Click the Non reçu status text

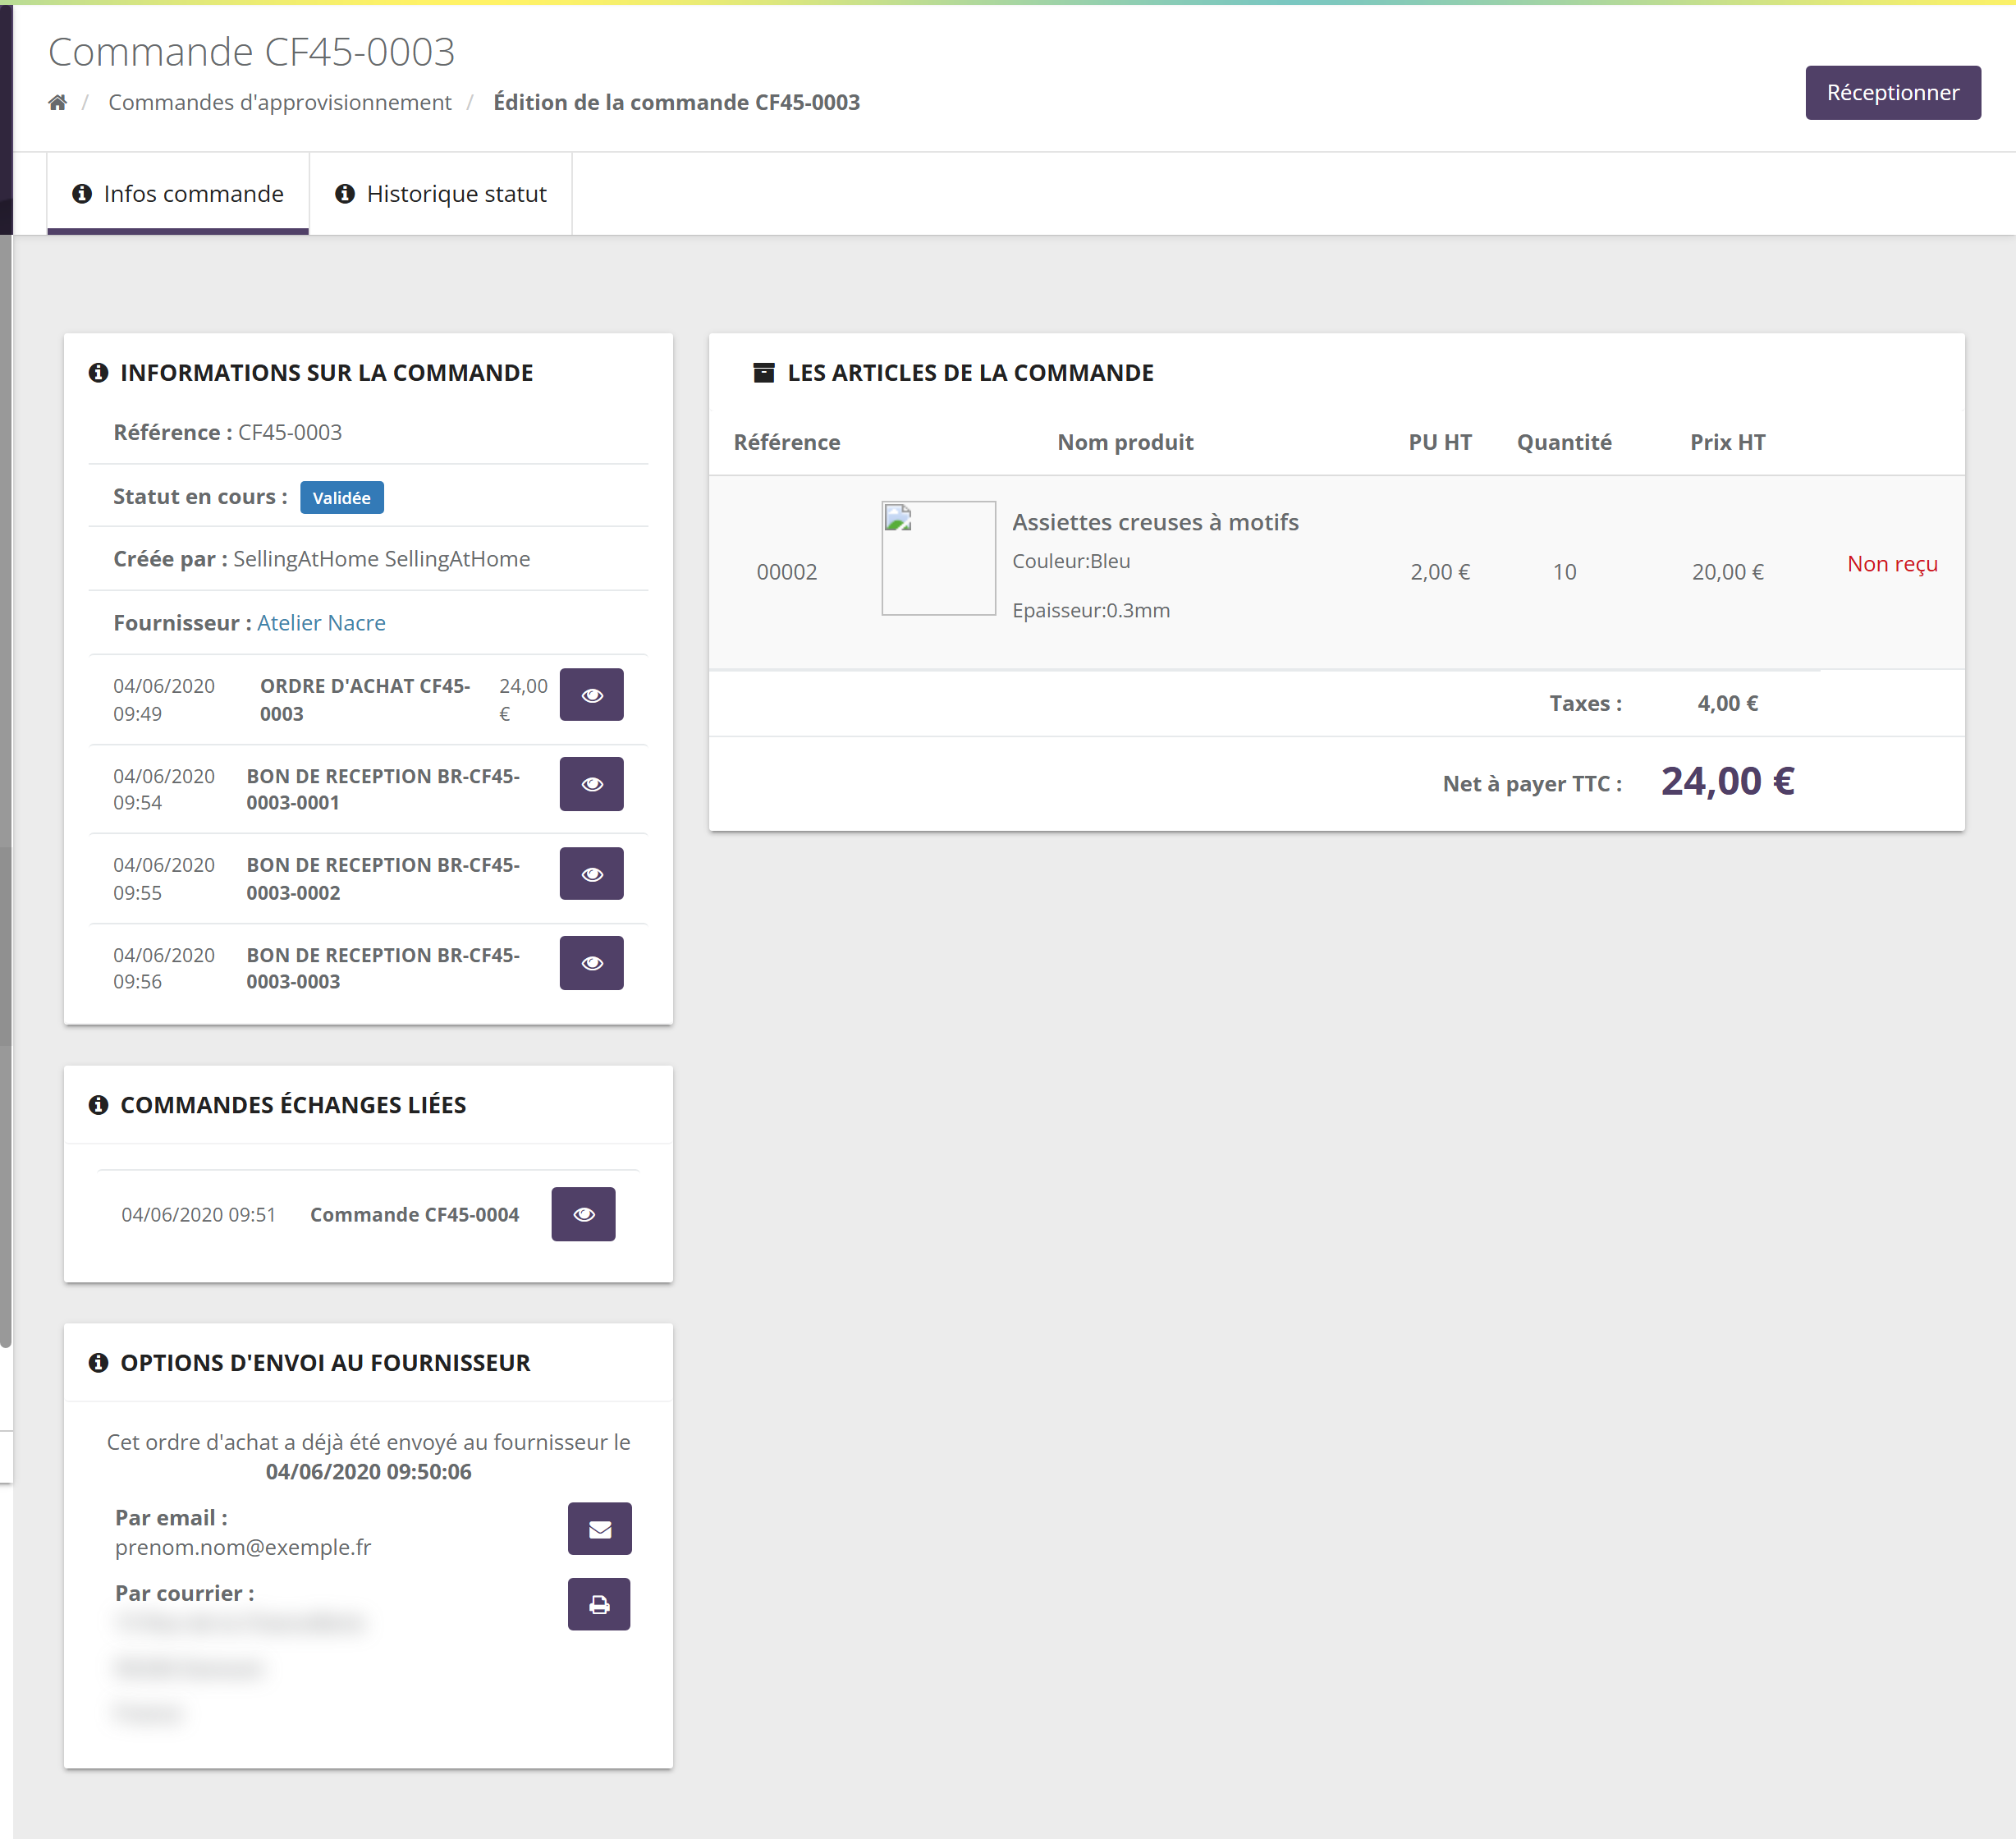(x=1892, y=564)
